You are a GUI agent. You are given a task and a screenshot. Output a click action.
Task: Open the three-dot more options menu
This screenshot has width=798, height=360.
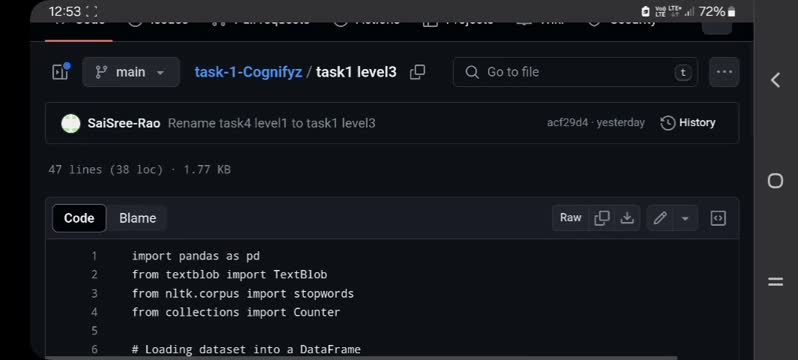(x=724, y=72)
